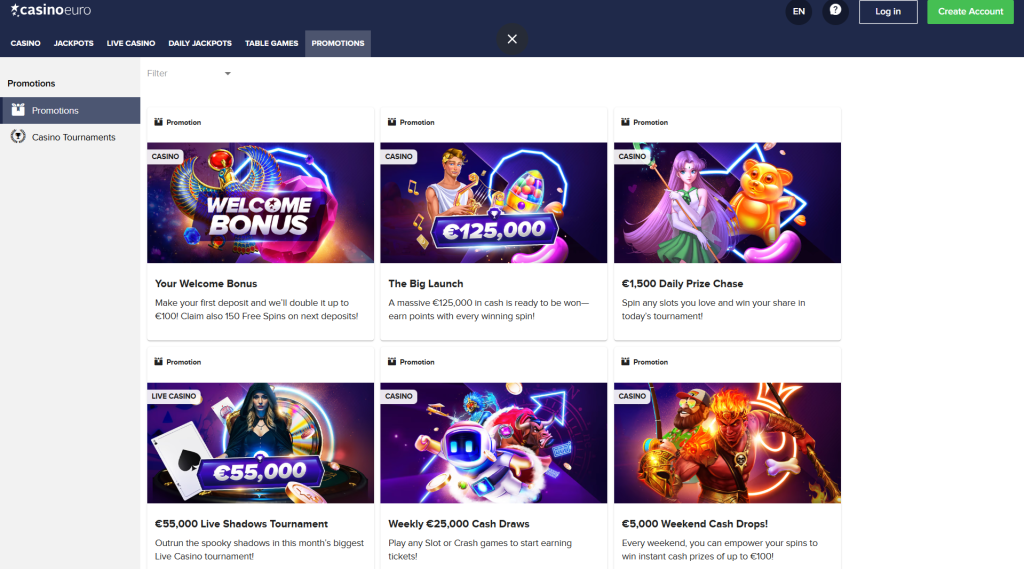Click the green Create Account button
The width and height of the screenshot is (1024, 569).
pyautogui.click(x=970, y=12)
